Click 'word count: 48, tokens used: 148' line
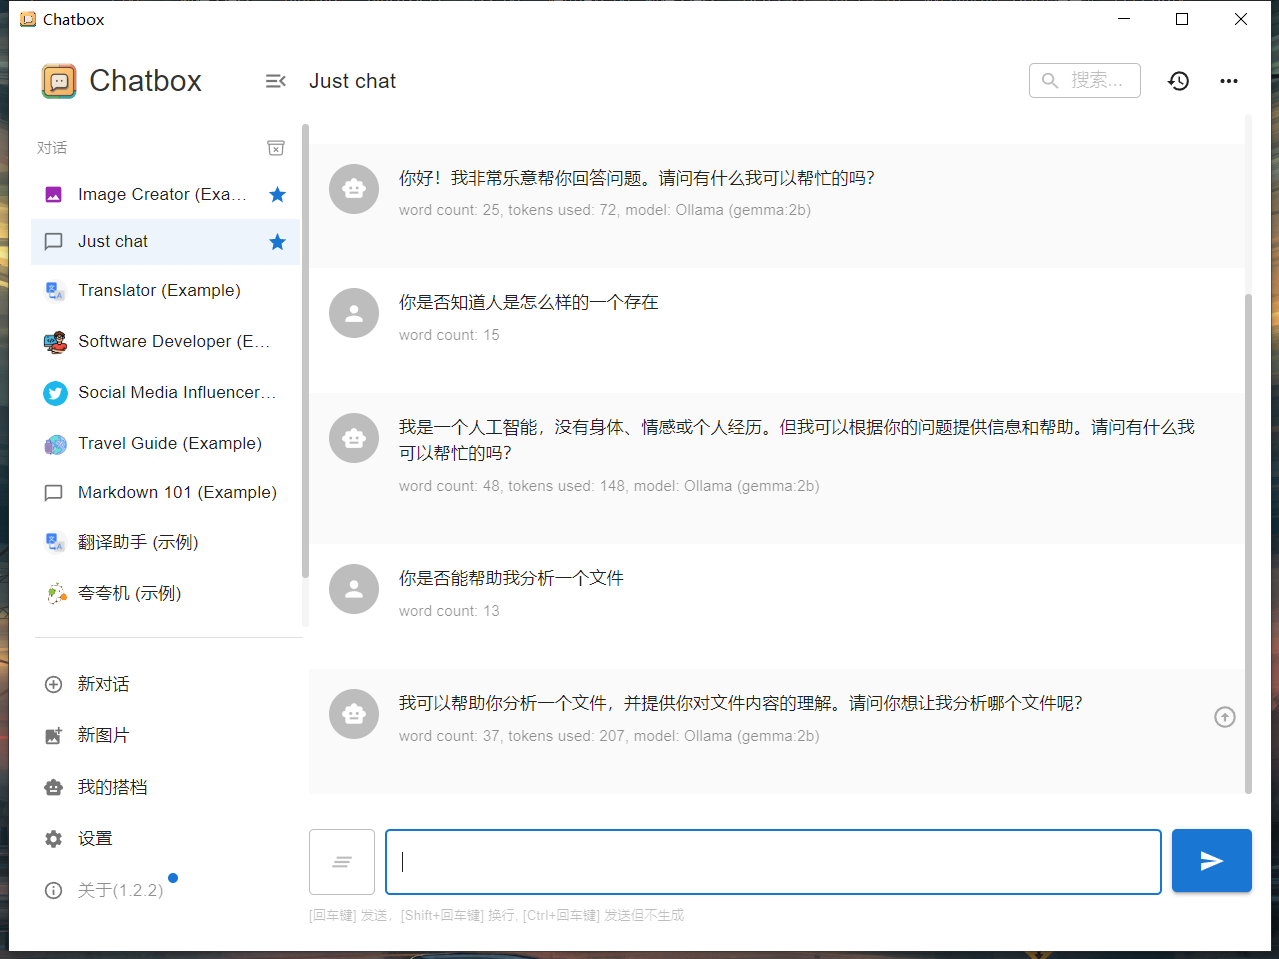1279x959 pixels. 609,486
